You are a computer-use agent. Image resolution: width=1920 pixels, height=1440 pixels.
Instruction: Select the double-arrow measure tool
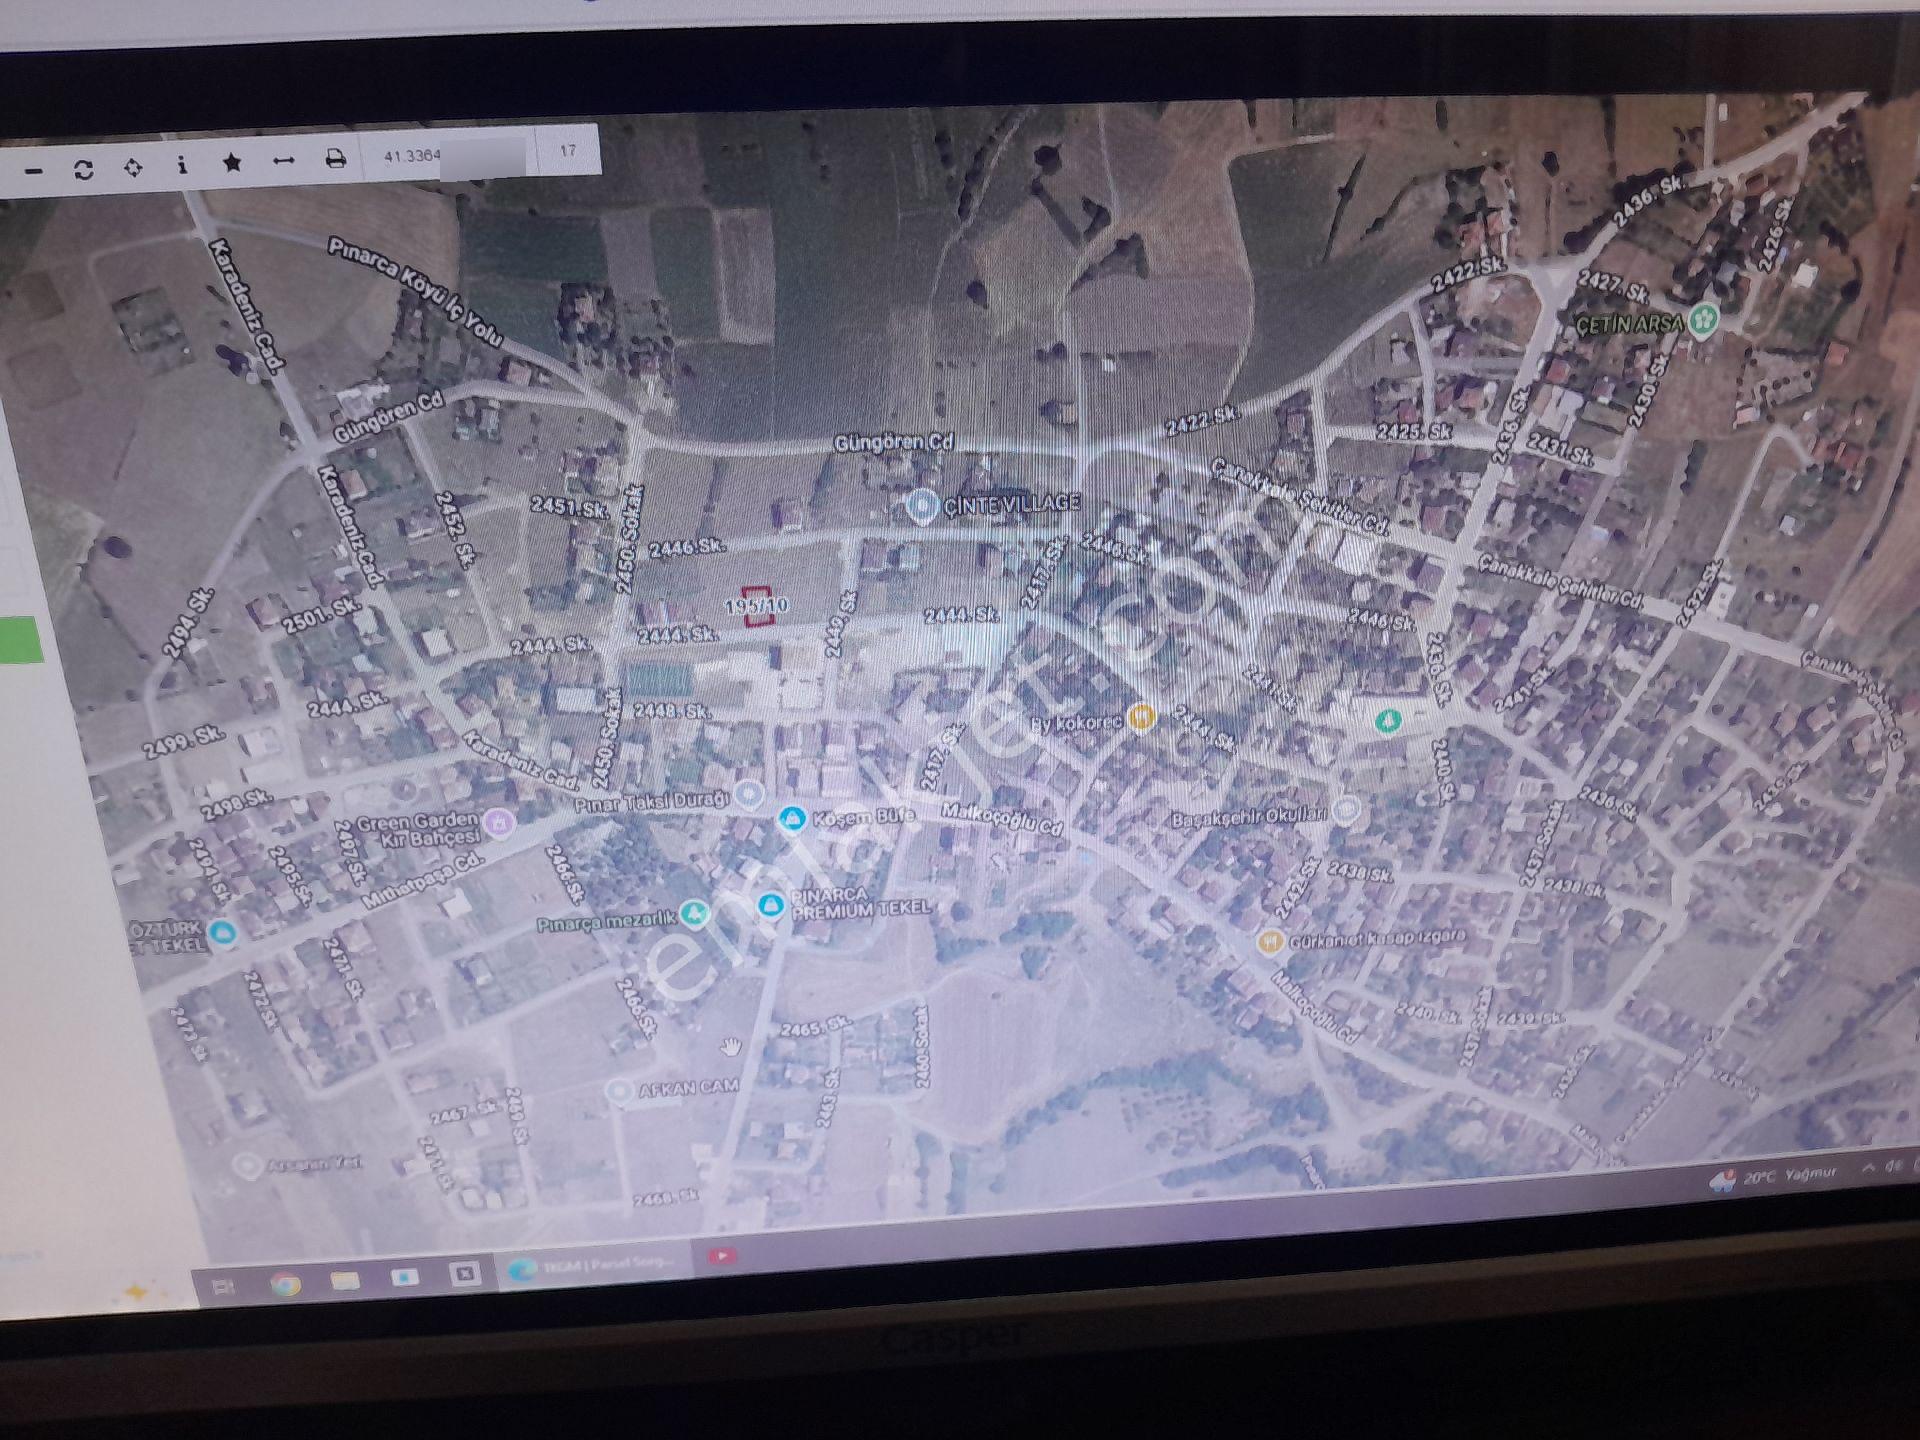284,160
